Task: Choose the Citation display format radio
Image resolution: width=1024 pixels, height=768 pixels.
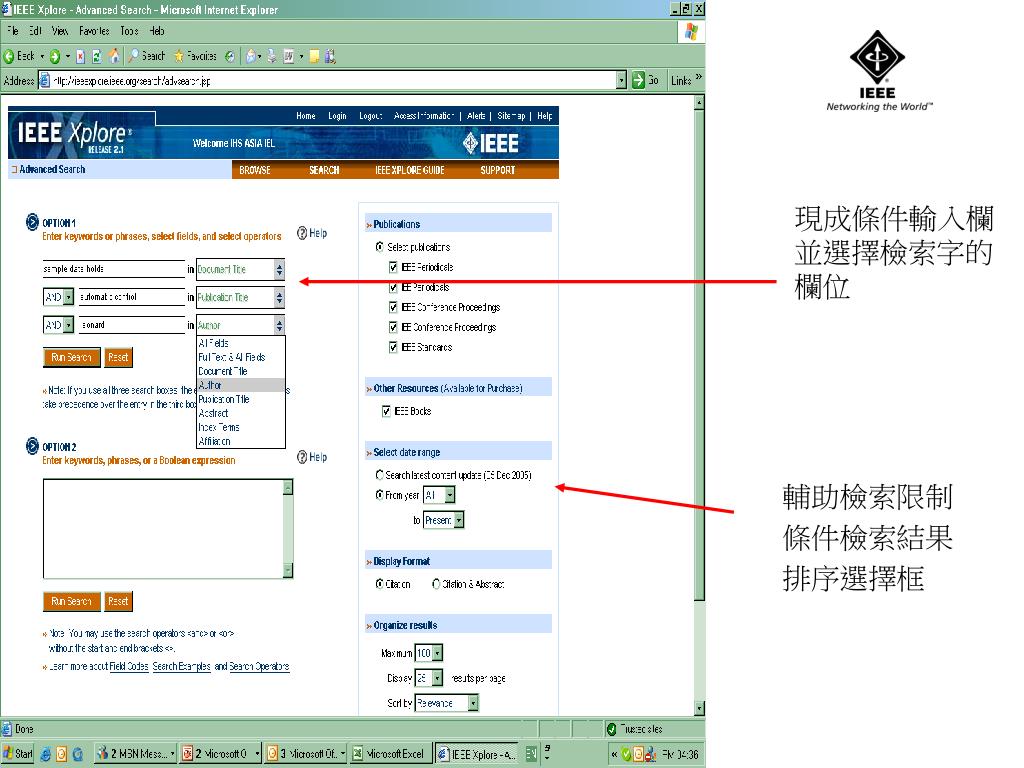Action: 379,584
